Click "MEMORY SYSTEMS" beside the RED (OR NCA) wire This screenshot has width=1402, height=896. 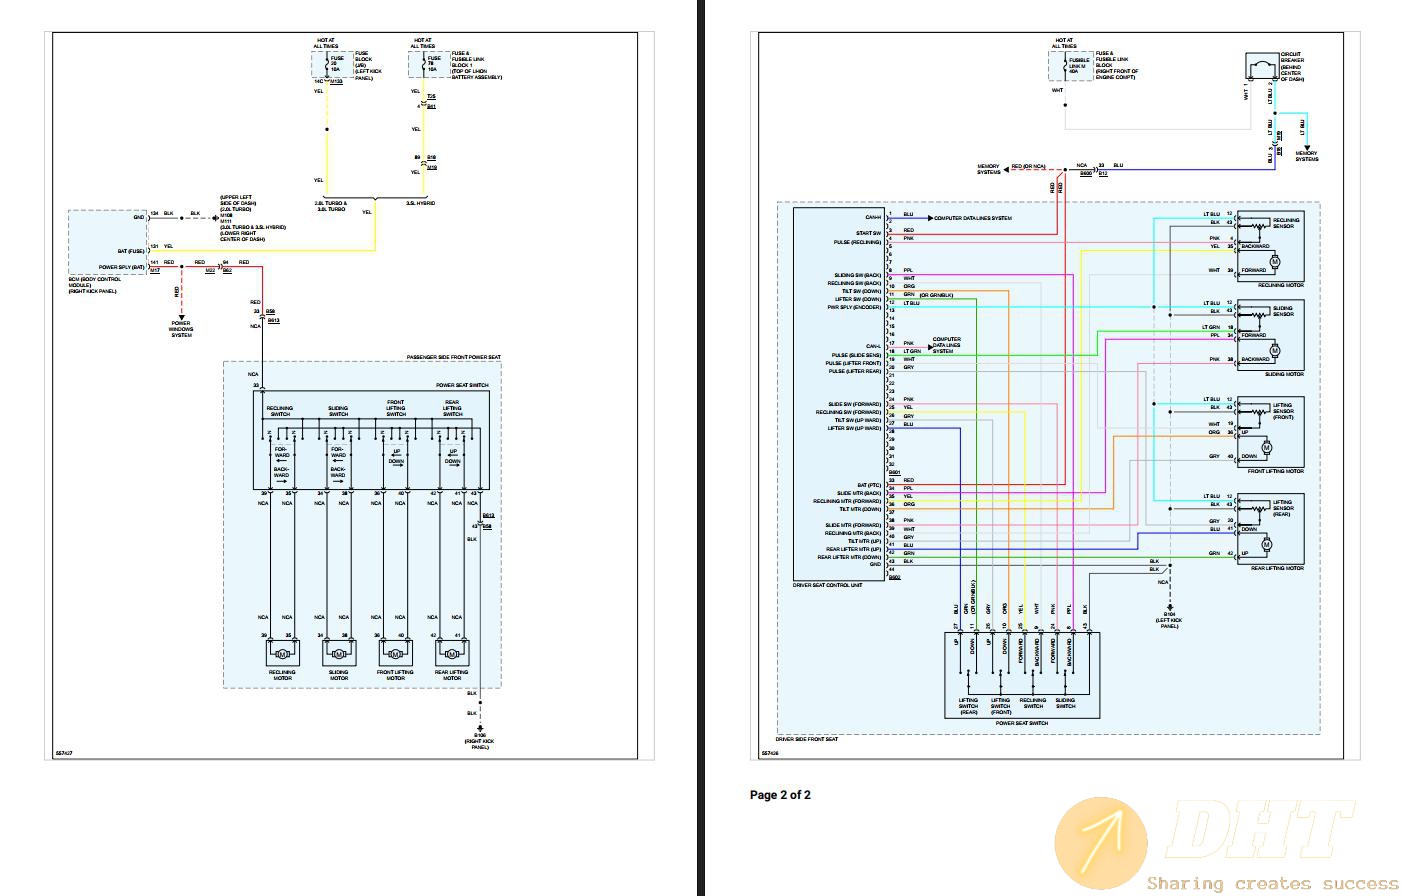click(x=988, y=169)
